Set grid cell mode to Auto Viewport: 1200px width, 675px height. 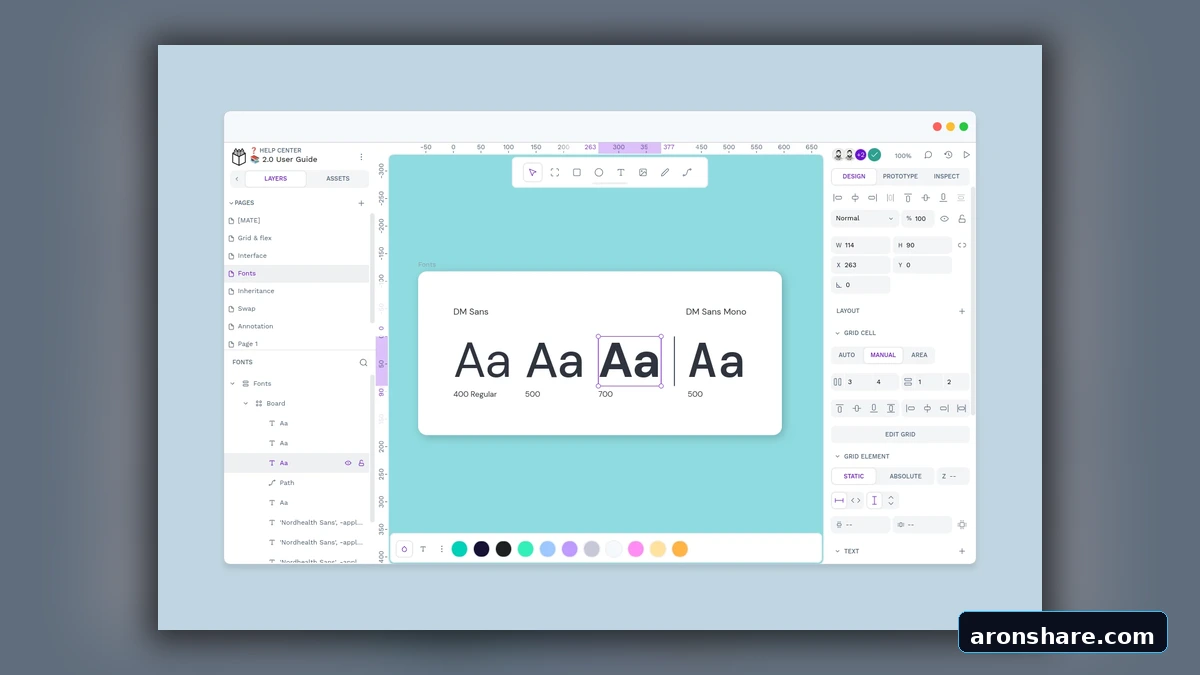847,355
